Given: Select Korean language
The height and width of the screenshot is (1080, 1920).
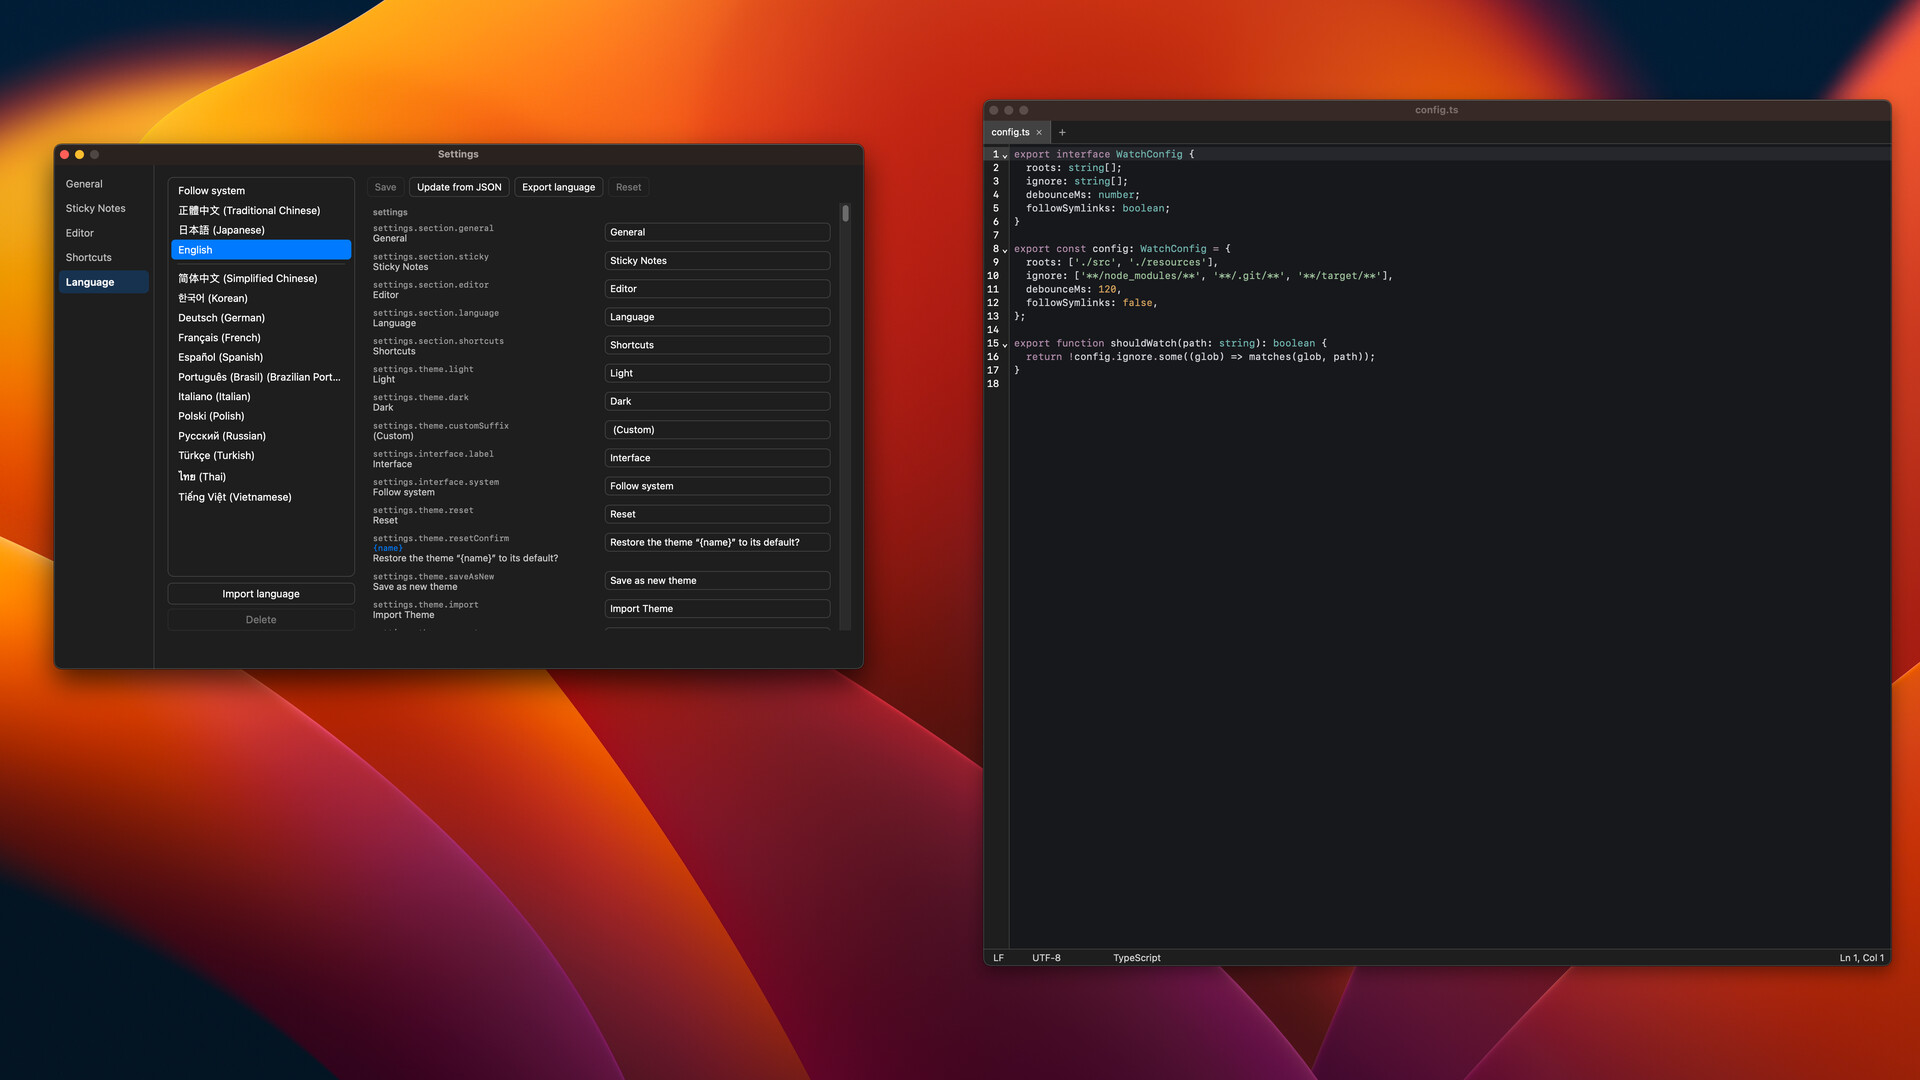Looking at the screenshot, I should [x=261, y=298].
